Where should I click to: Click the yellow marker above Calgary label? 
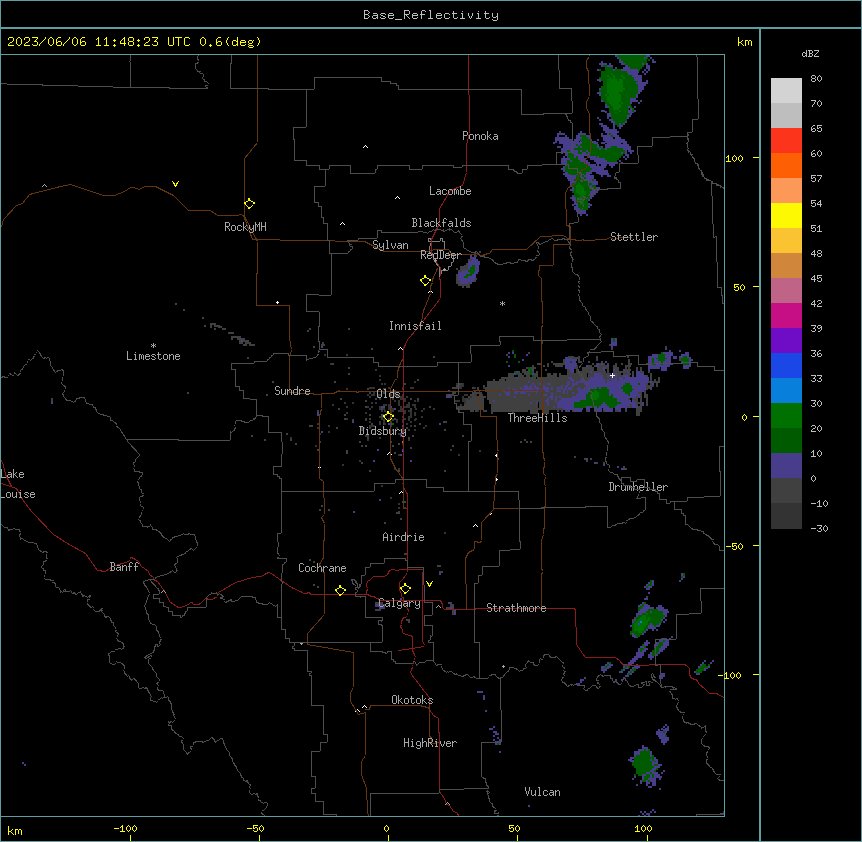[405, 589]
